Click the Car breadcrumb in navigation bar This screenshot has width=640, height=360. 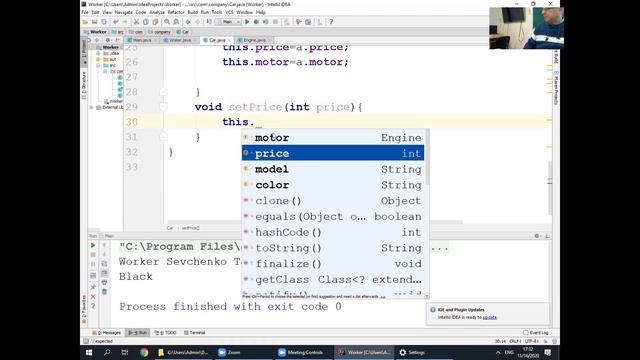[183, 32]
